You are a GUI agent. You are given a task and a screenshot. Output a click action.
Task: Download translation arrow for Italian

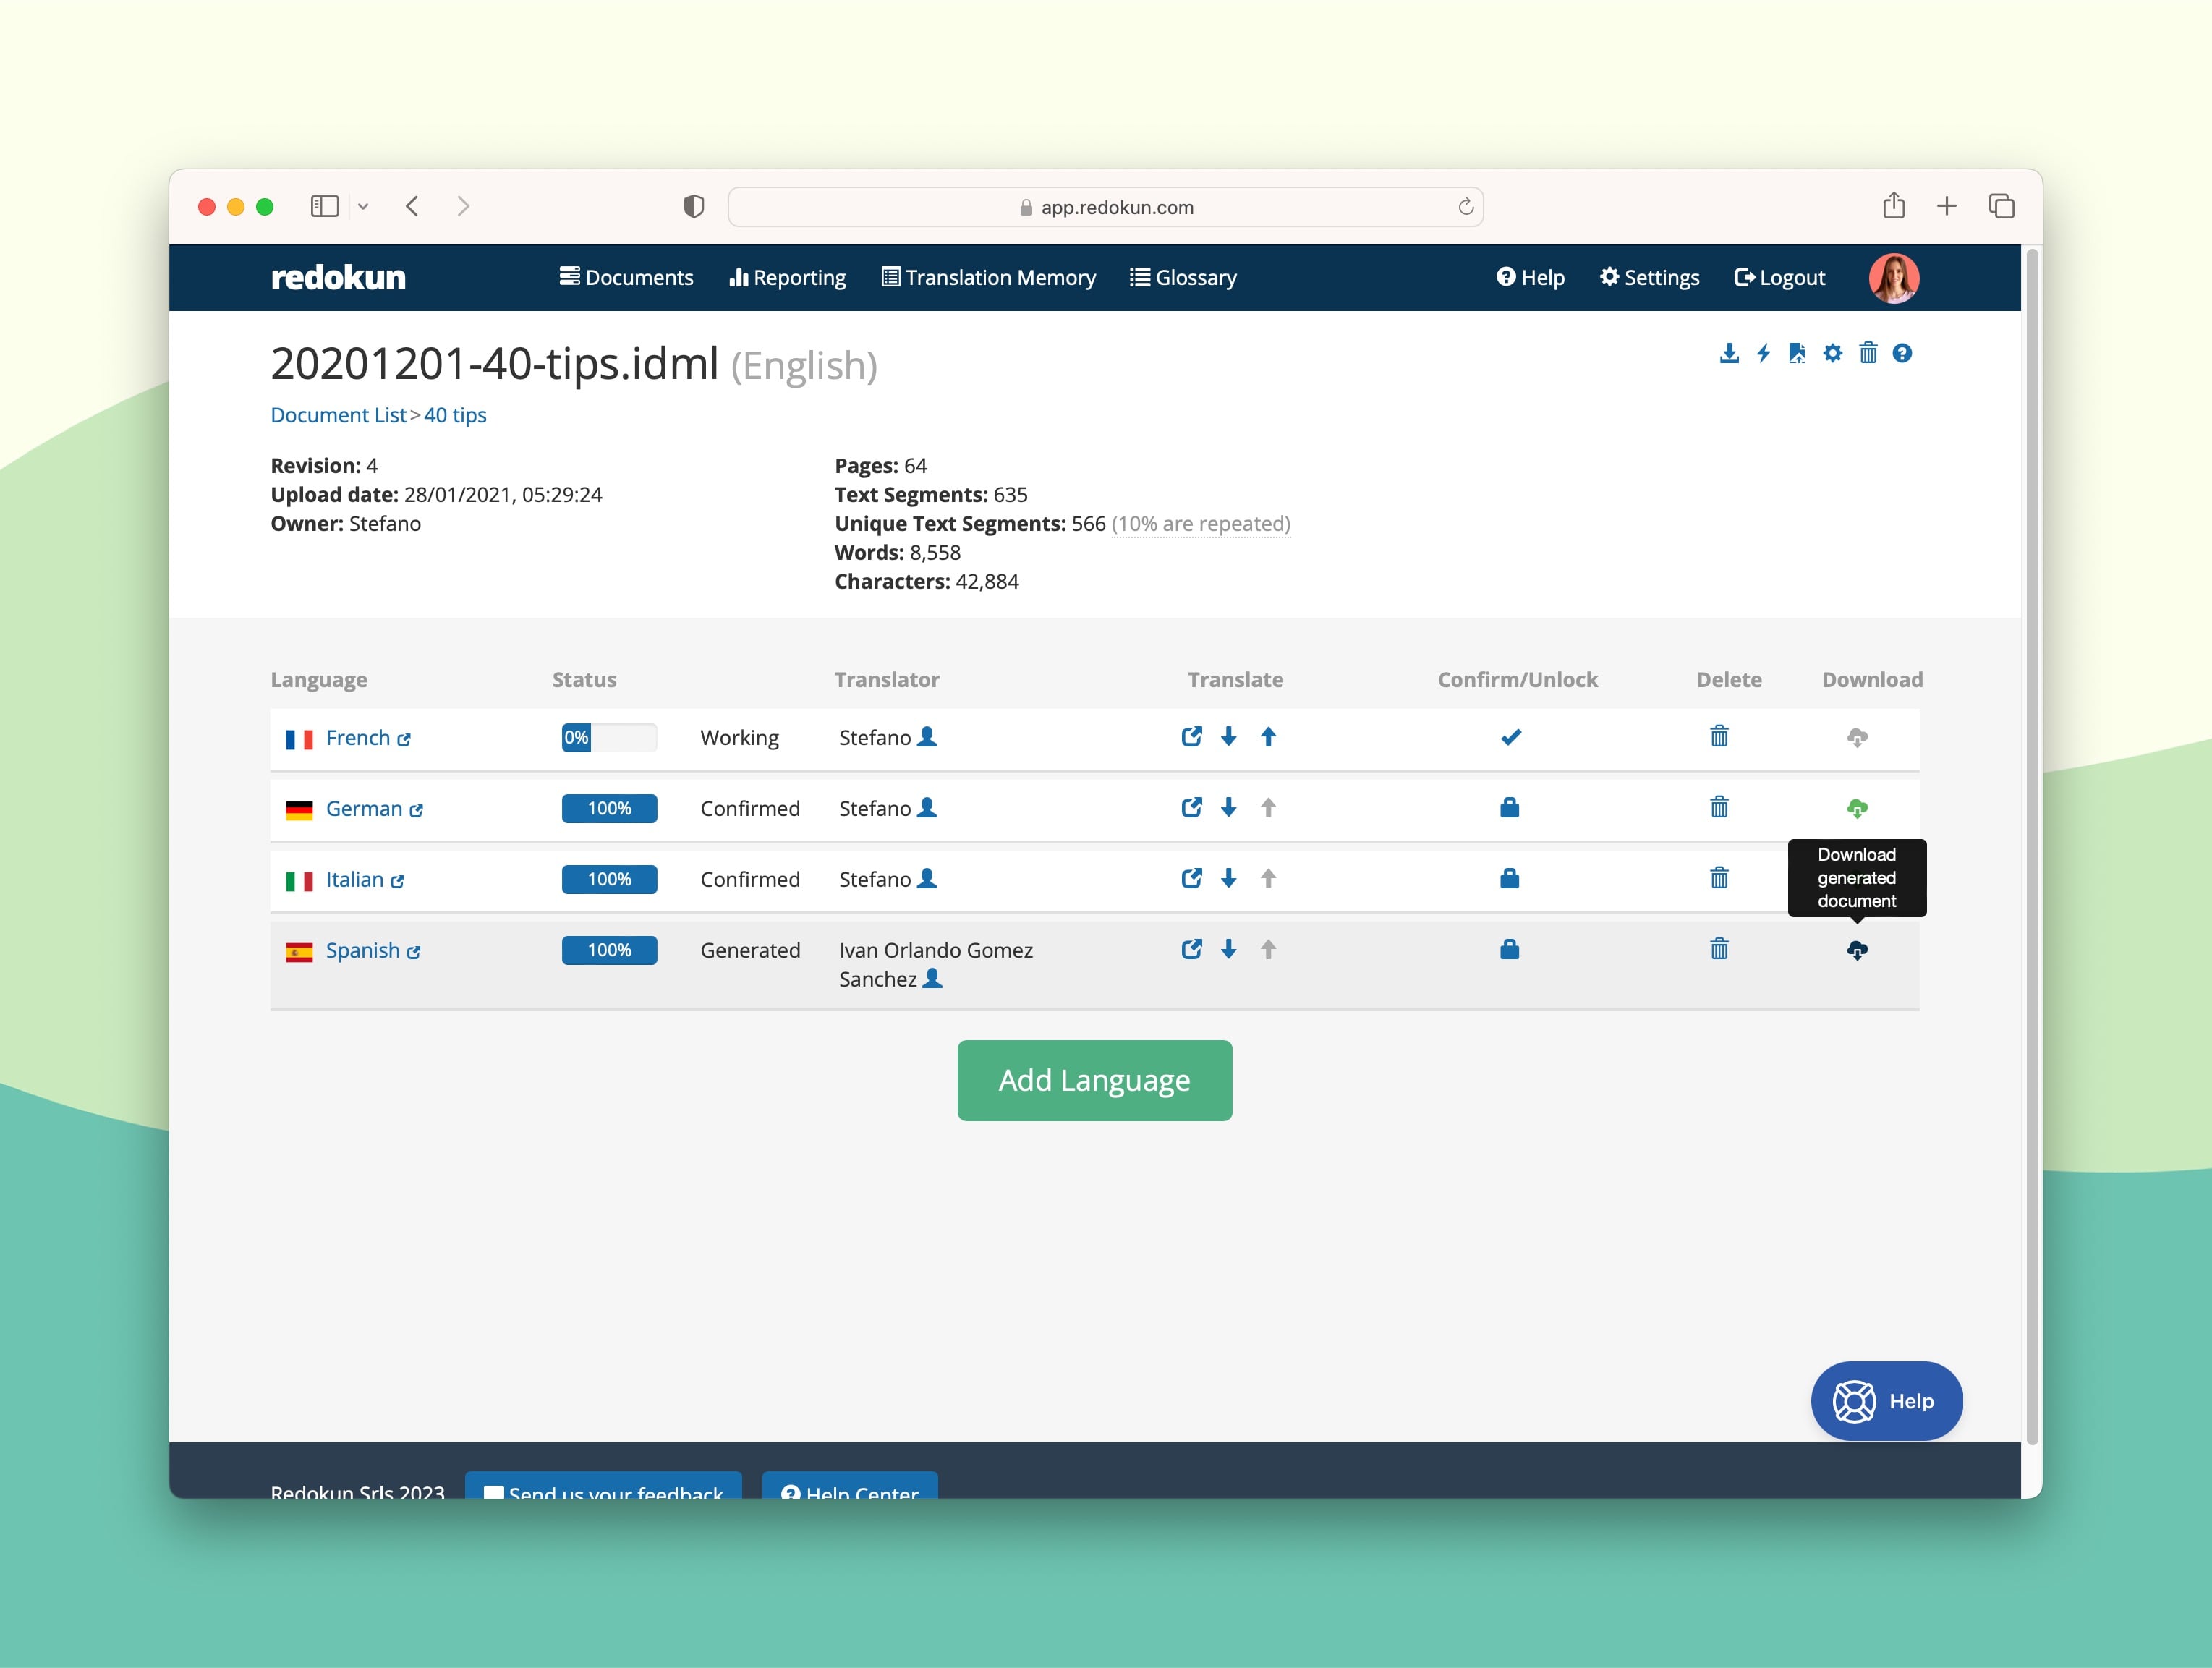(1228, 879)
